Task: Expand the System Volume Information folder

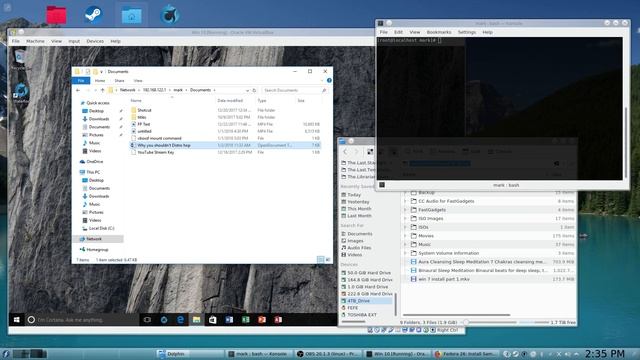Action: 405,253
